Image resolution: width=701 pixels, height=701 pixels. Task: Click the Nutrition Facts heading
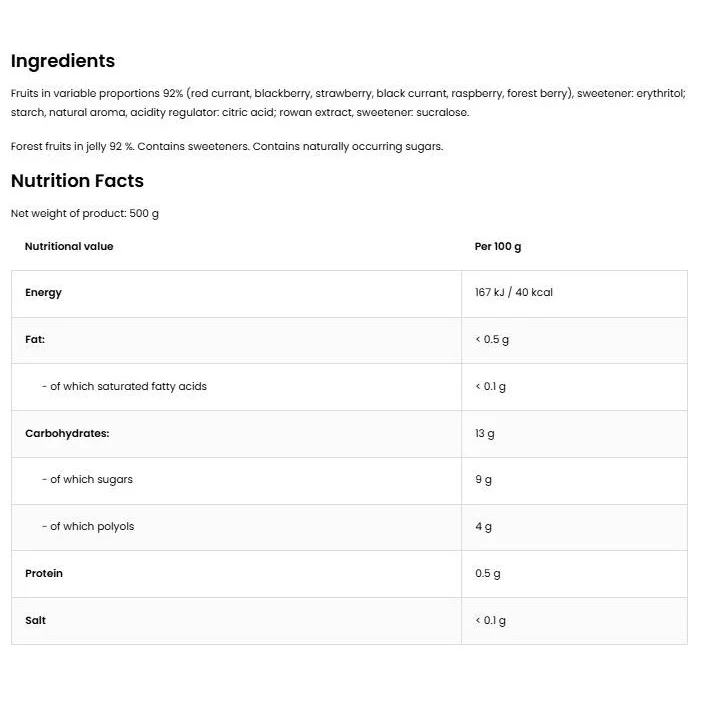[x=77, y=181]
